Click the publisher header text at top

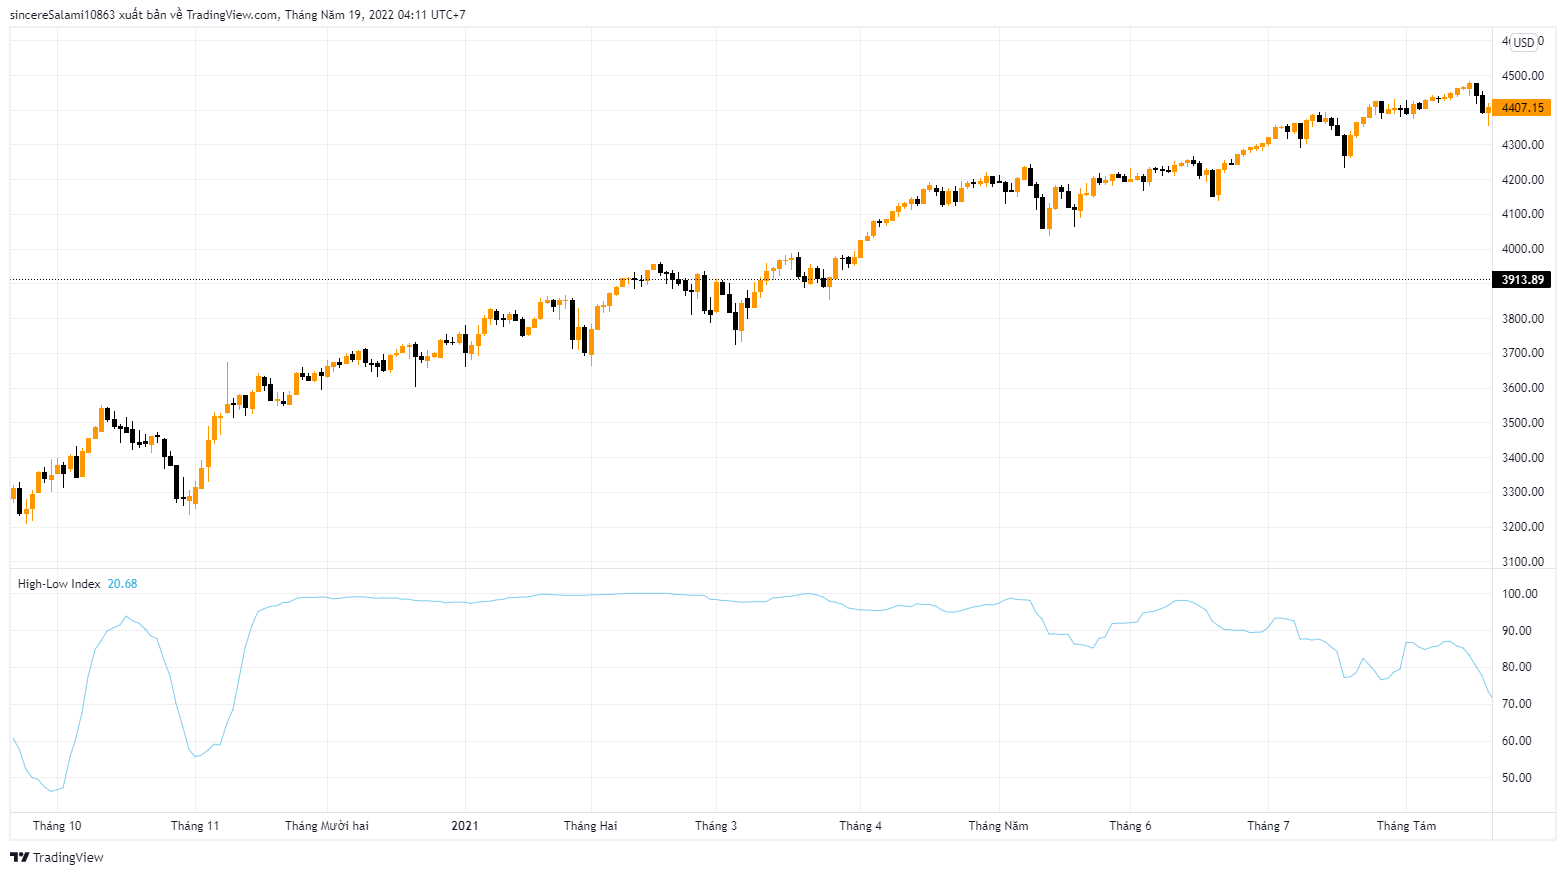point(237,15)
